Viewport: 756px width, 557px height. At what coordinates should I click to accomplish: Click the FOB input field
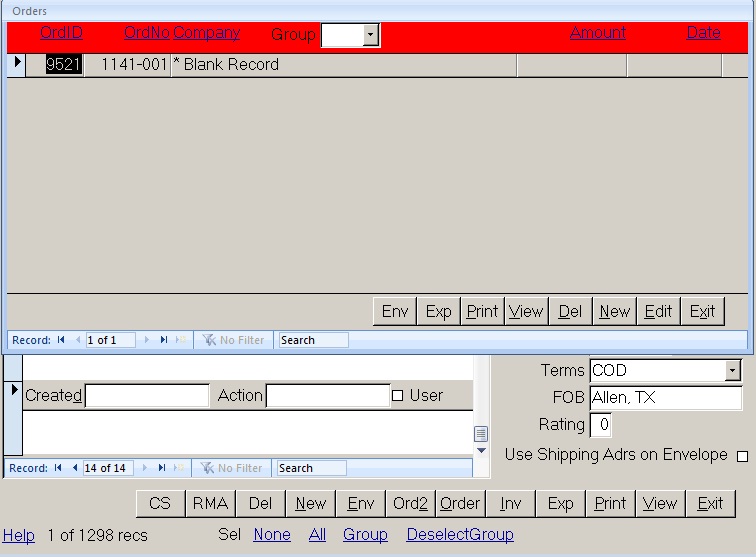pyautogui.click(x=665, y=398)
